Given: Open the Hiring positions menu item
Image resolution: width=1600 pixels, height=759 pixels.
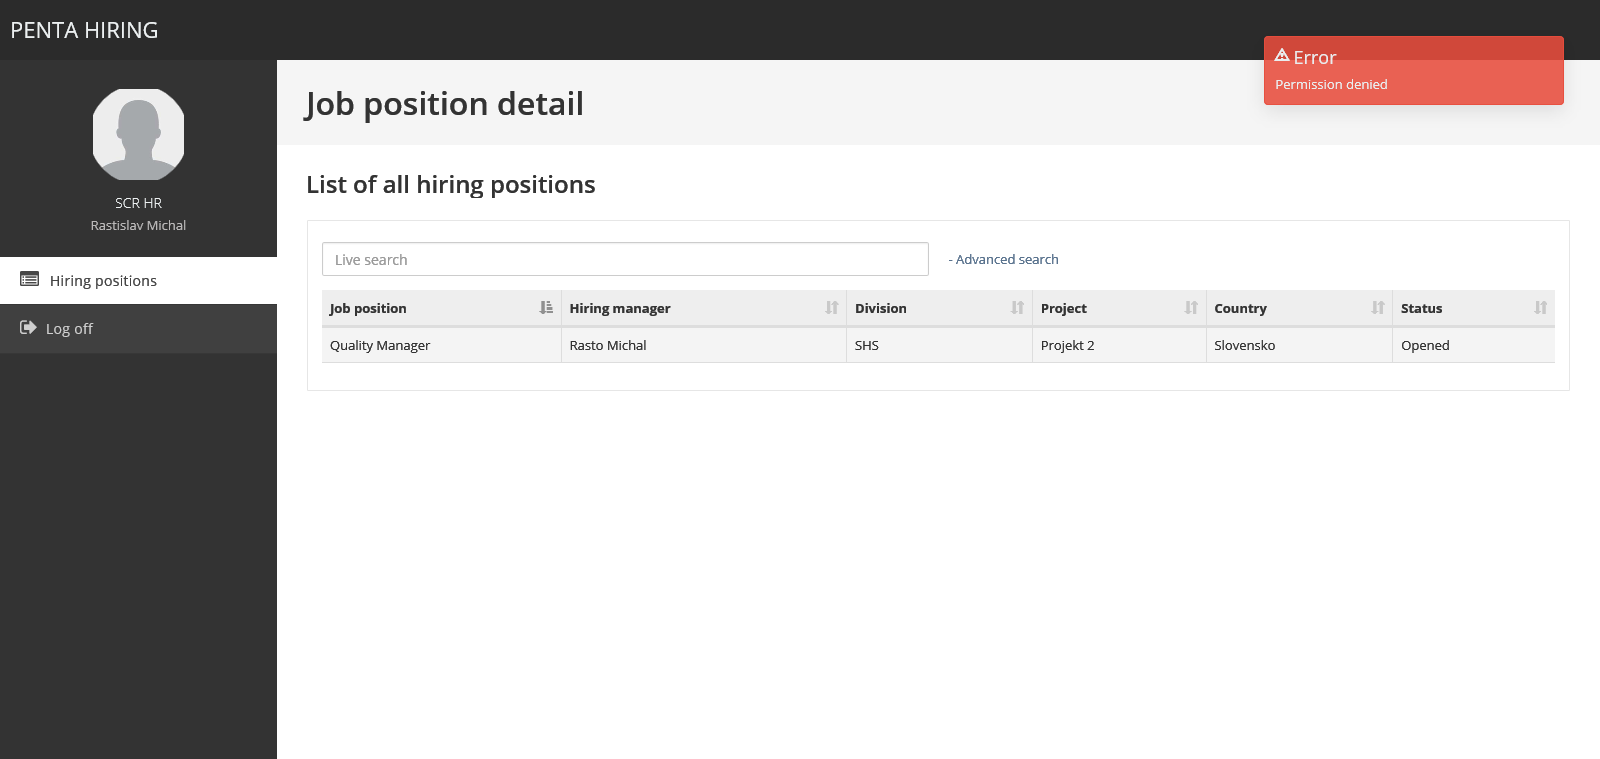Looking at the screenshot, I should 103,281.
